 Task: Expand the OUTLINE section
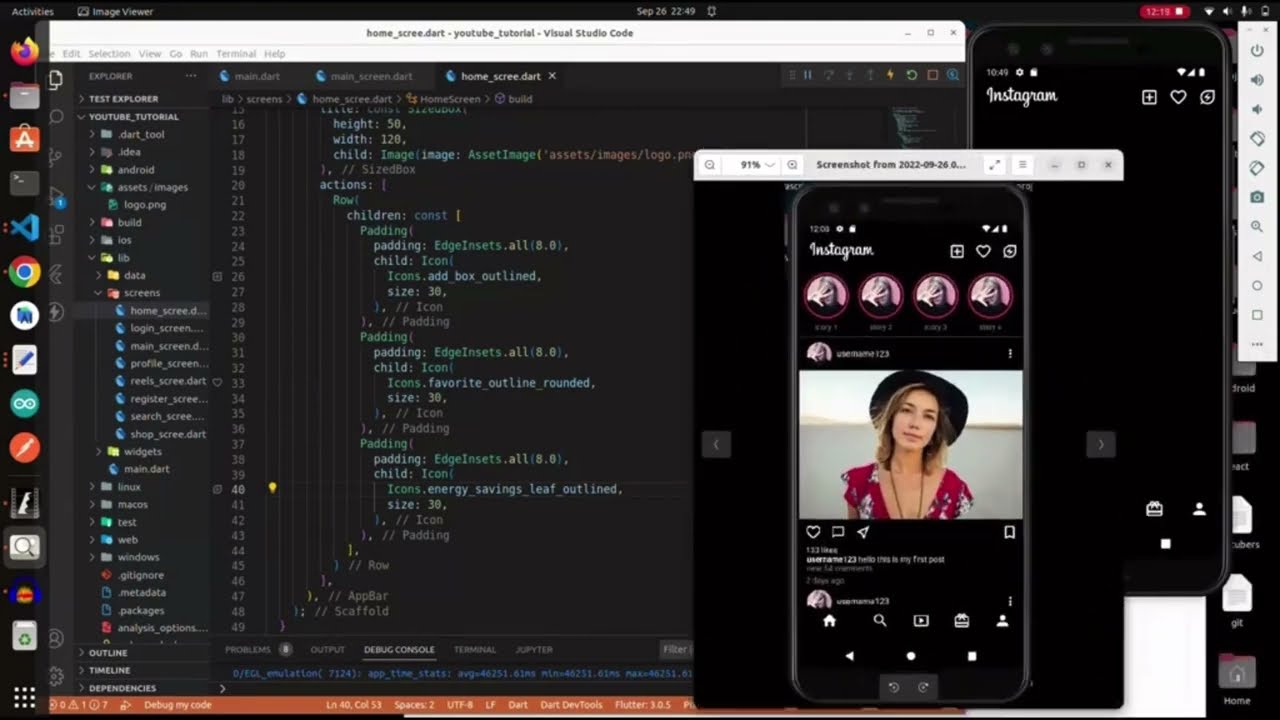point(108,653)
